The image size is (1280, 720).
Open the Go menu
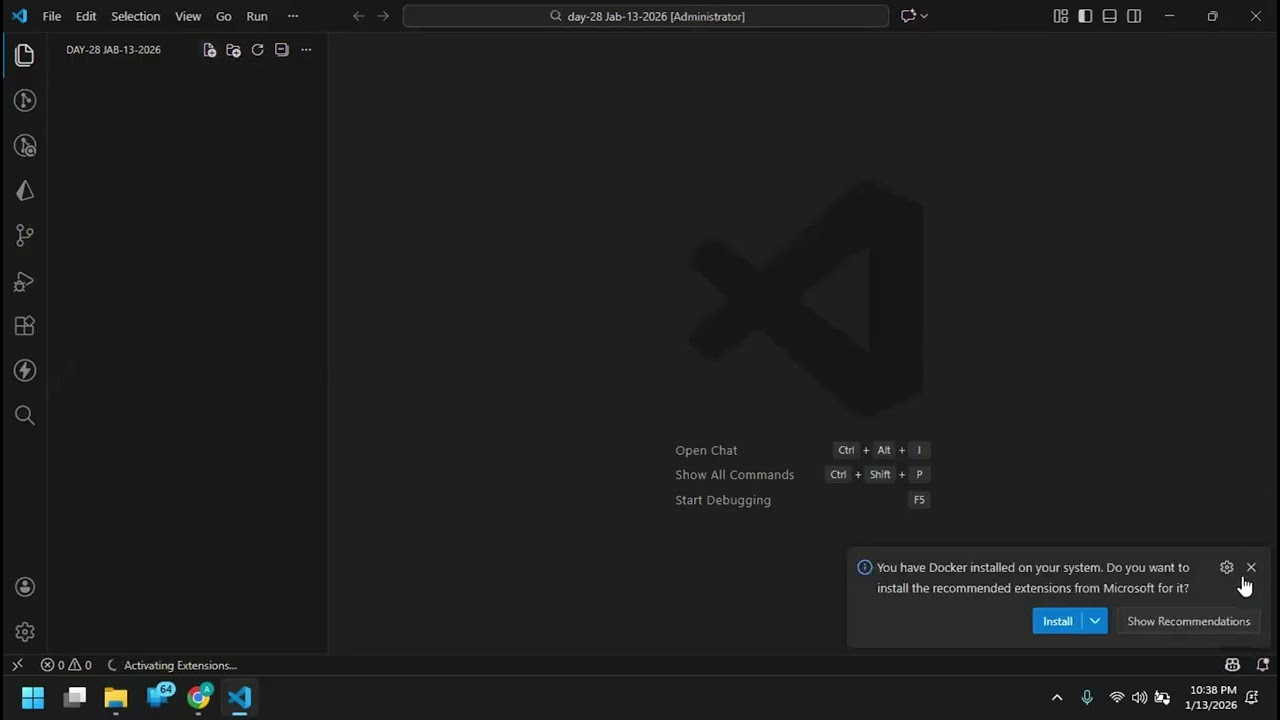coord(224,16)
